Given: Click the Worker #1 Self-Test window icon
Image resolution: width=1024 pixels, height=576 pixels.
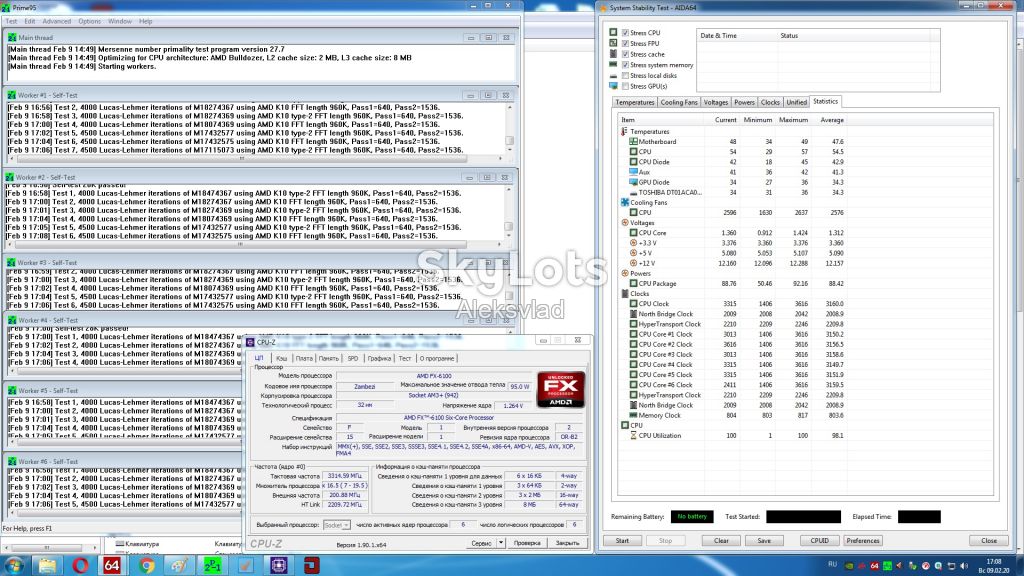Looking at the screenshot, I should 12,95.
